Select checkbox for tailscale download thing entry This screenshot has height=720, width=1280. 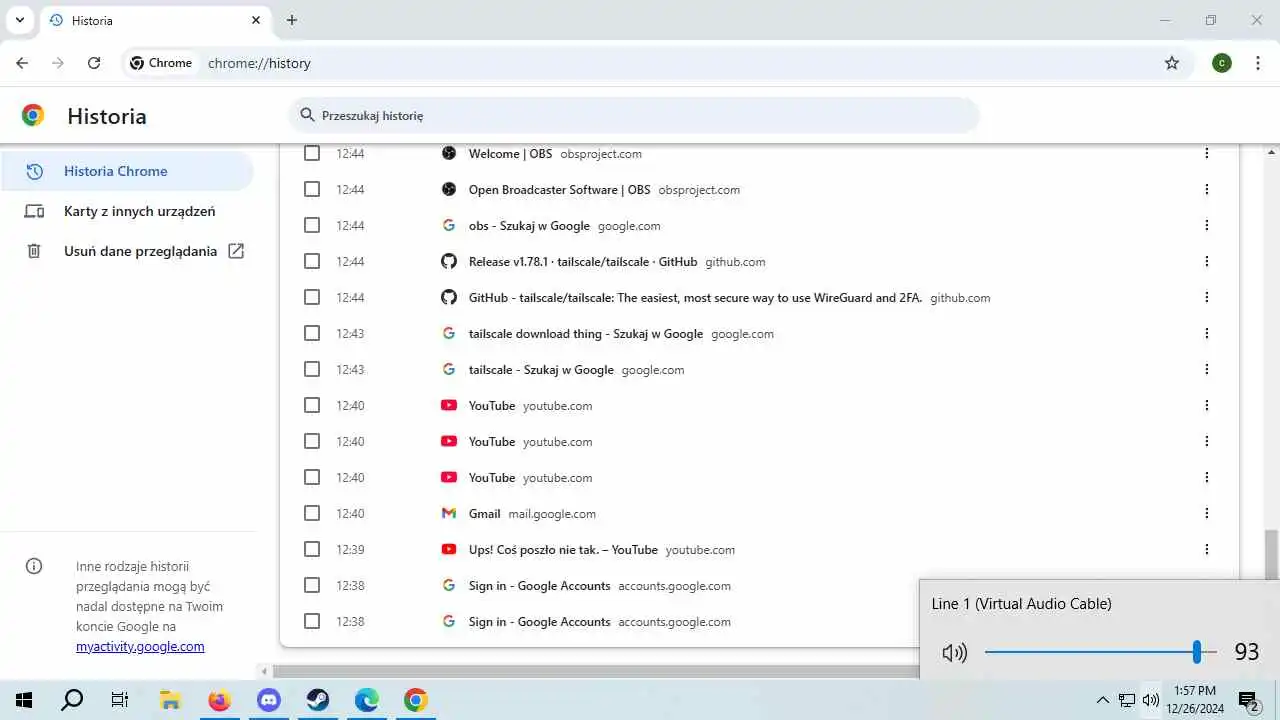coord(312,333)
